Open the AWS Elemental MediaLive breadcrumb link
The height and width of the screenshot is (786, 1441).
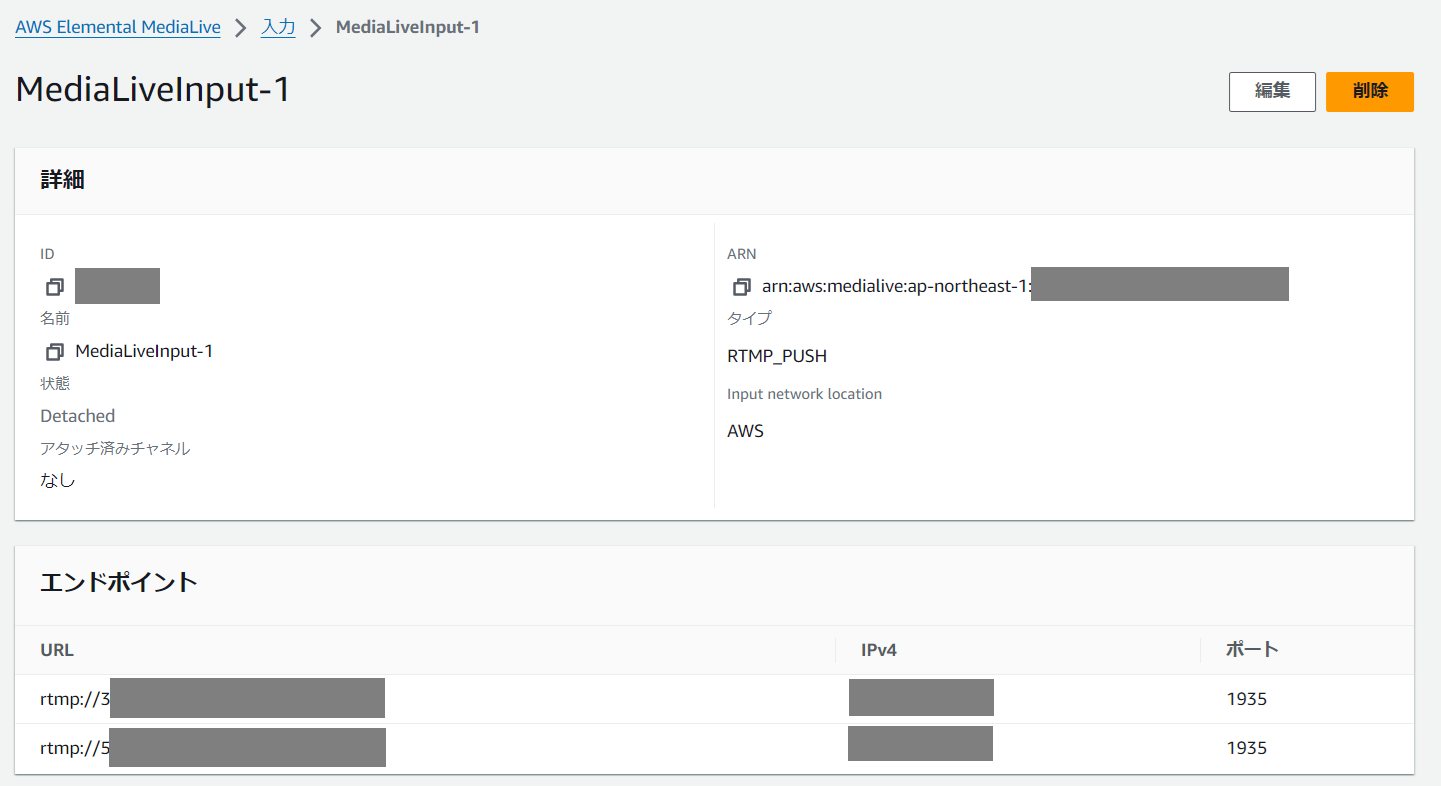point(118,27)
